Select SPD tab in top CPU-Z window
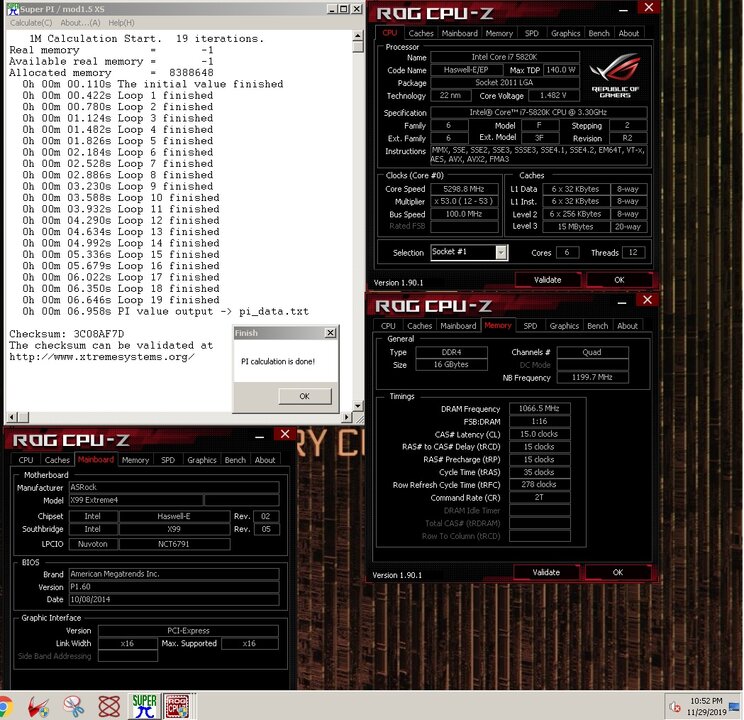The height and width of the screenshot is (720, 744). [531, 33]
